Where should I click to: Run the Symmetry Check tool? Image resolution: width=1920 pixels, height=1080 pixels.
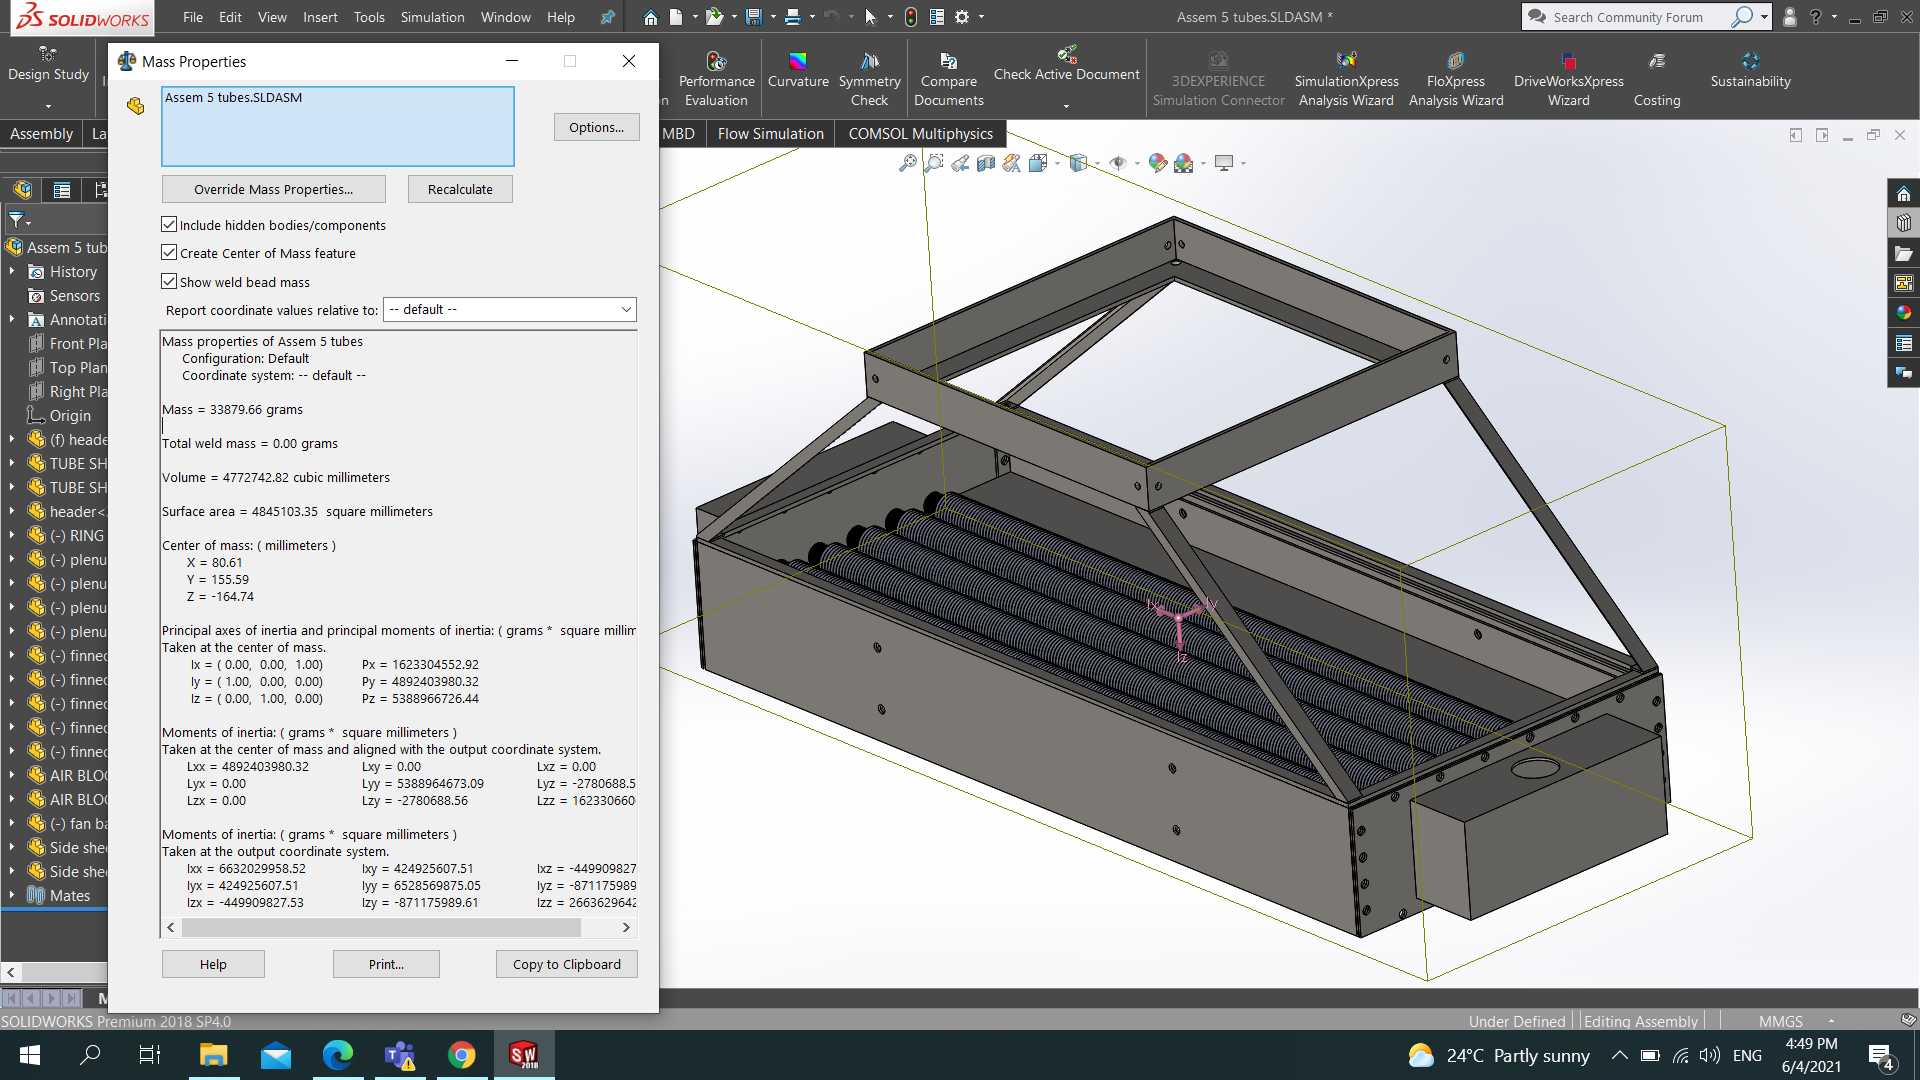869,78
